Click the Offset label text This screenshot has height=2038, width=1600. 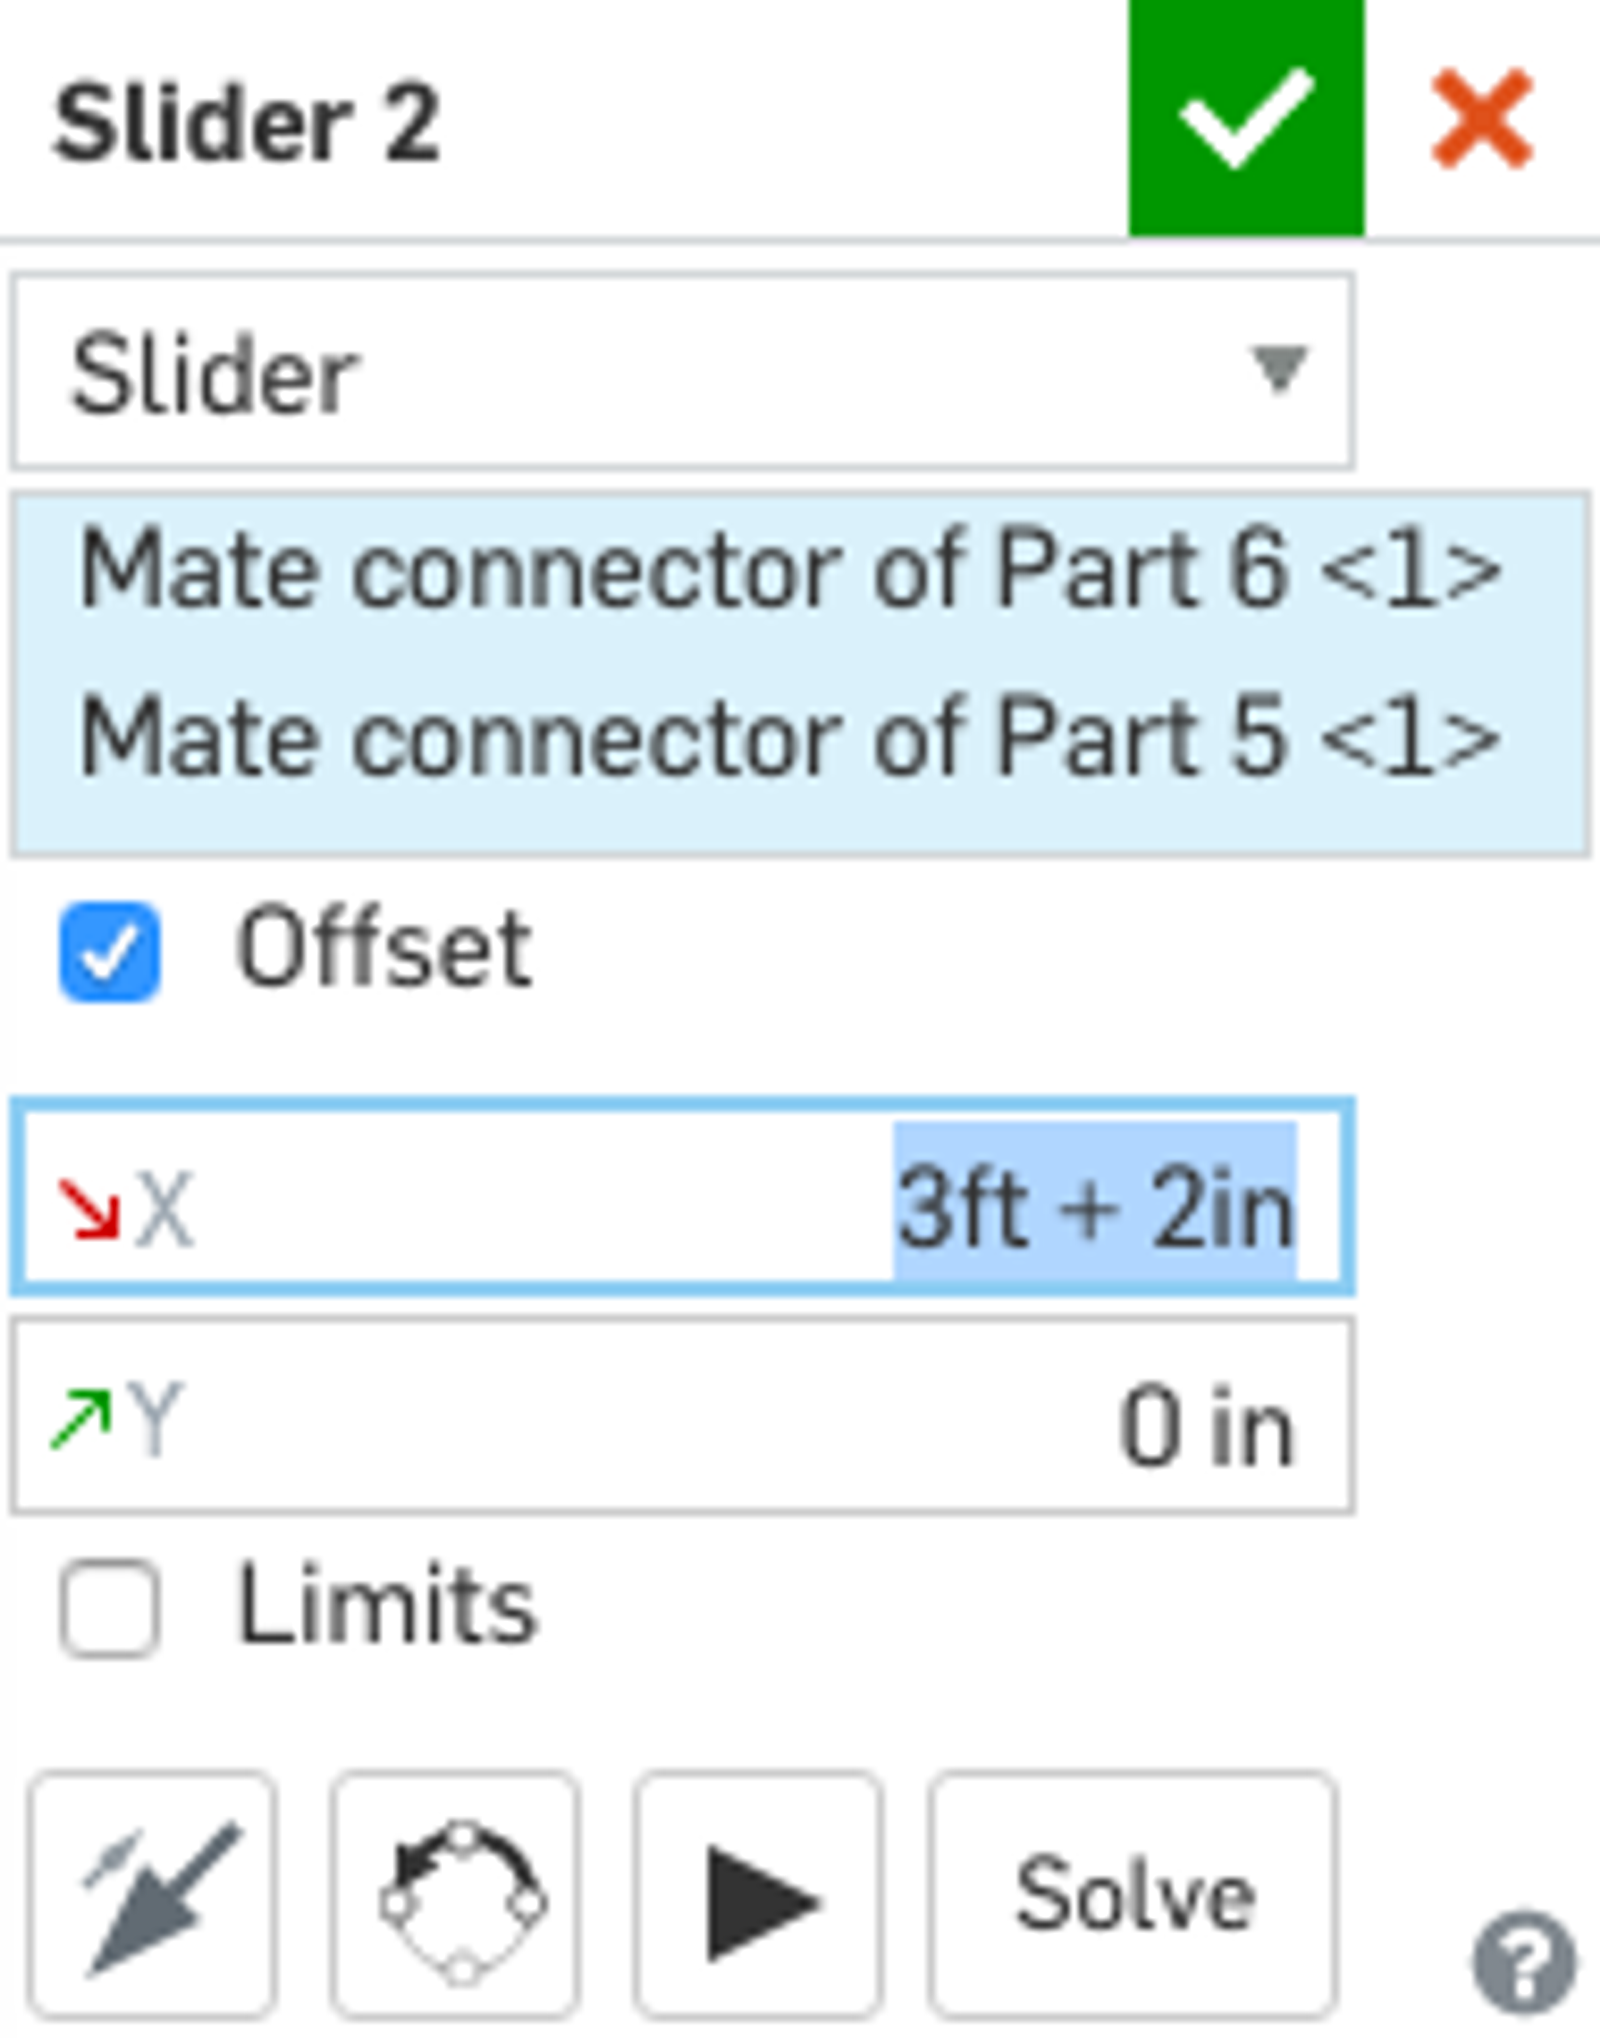[x=382, y=948]
